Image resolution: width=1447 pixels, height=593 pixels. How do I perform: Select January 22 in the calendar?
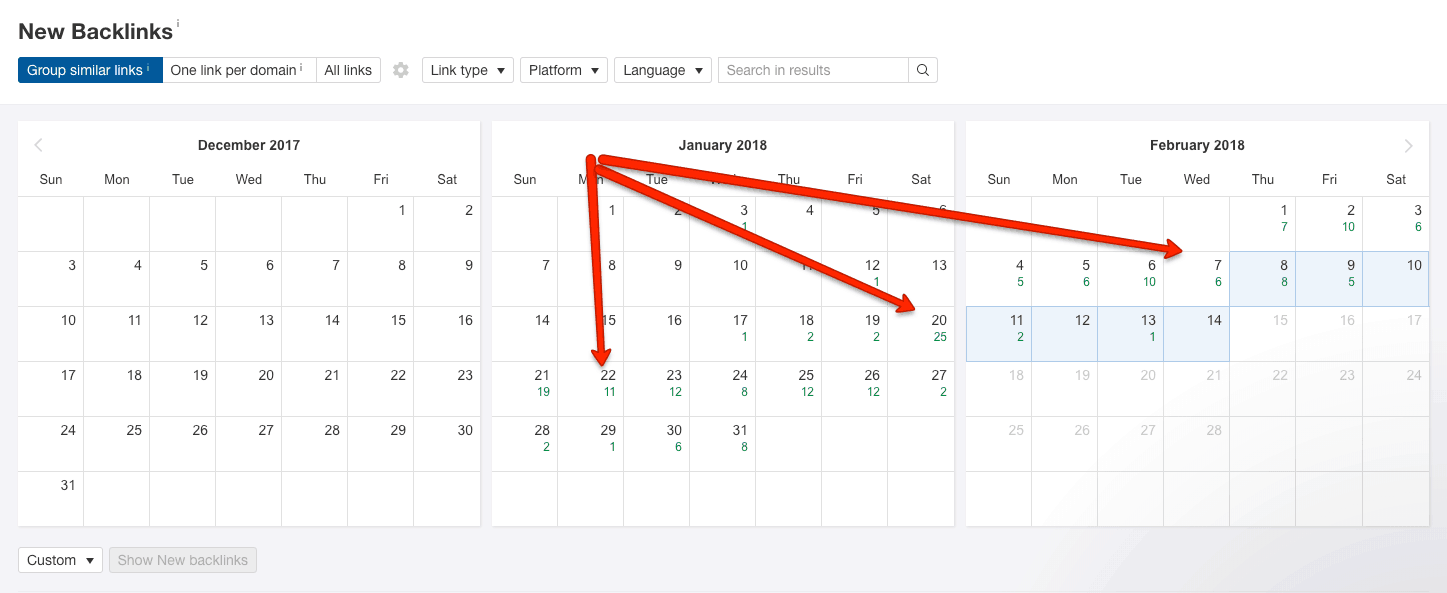coord(591,389)
